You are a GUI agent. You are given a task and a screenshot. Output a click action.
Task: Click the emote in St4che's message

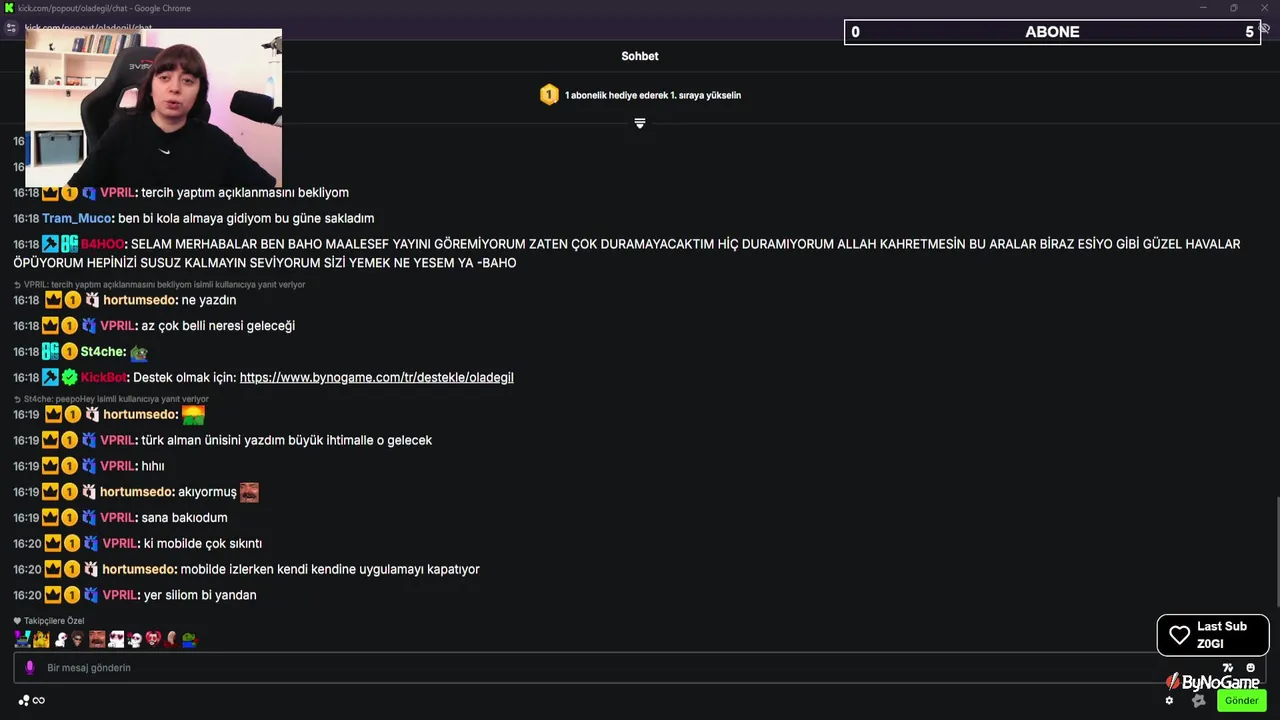[x=139, y=352]
